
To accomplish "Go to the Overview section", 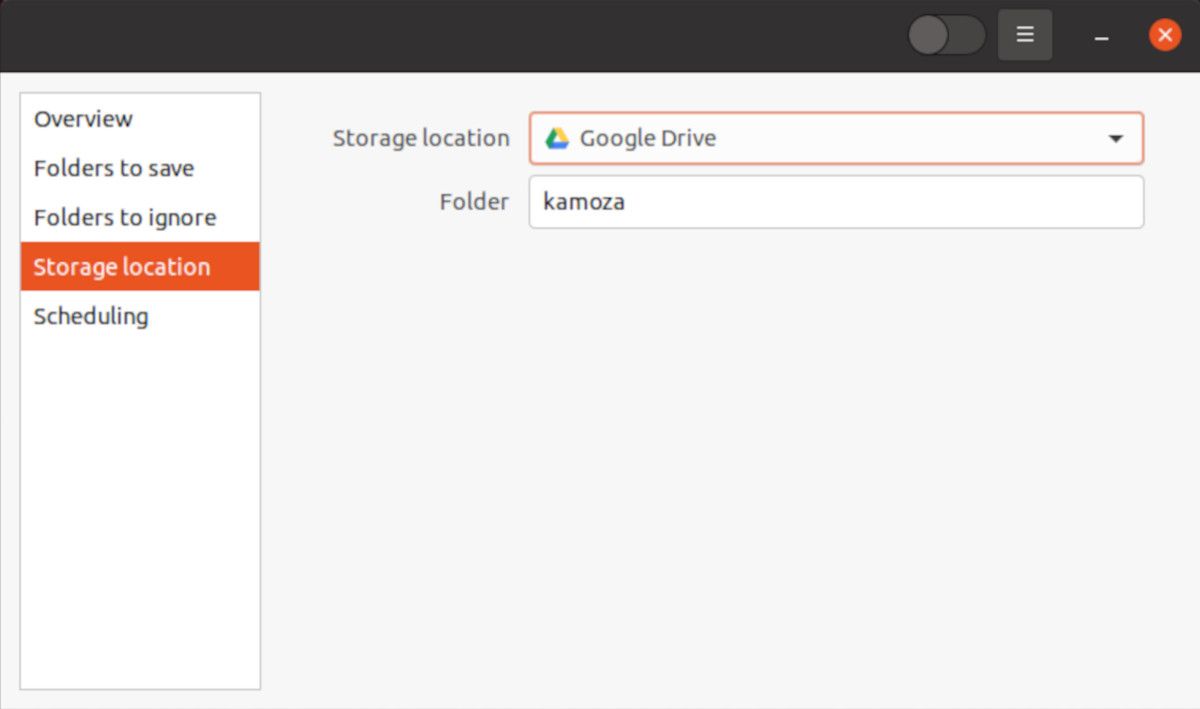I will point(83,119).
